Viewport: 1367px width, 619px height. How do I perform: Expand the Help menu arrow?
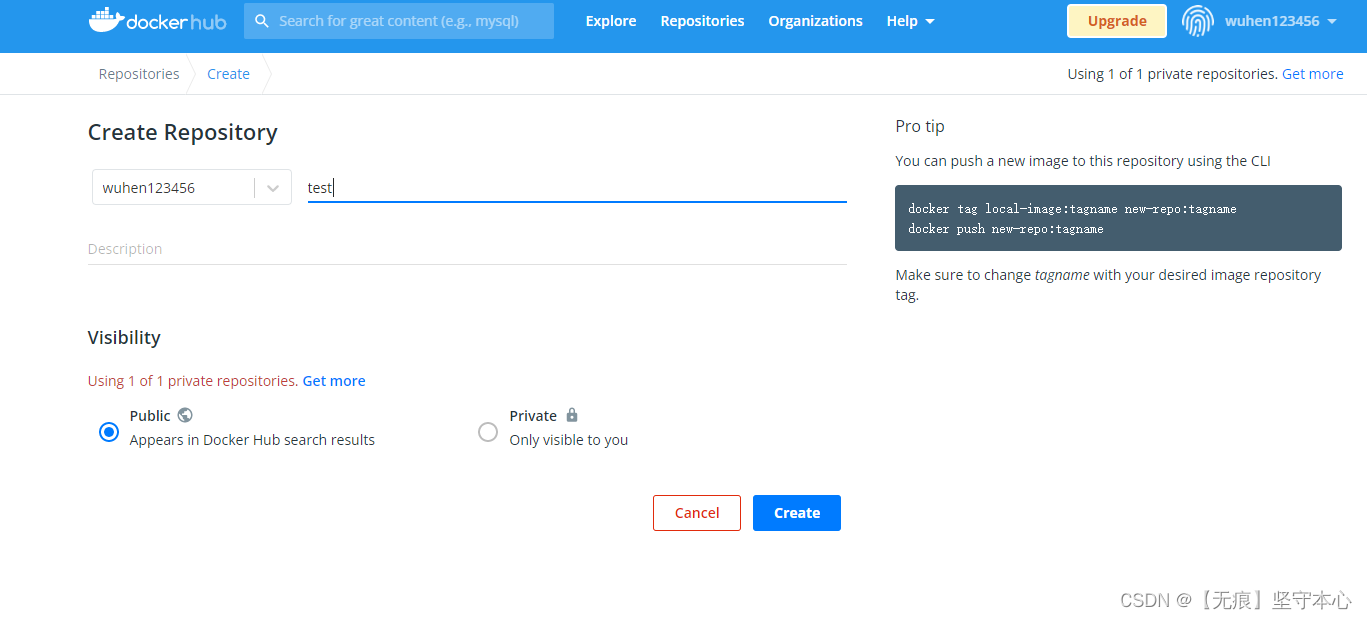pyautogui.click(x=930, y=21)
